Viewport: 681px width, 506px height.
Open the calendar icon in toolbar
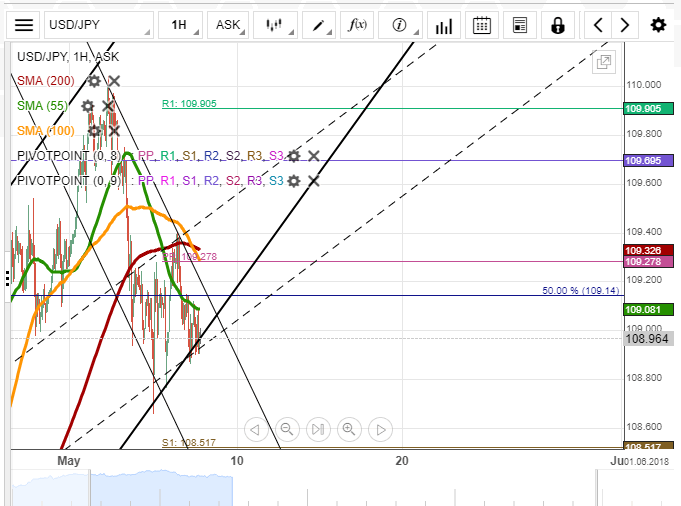[482, 25]
